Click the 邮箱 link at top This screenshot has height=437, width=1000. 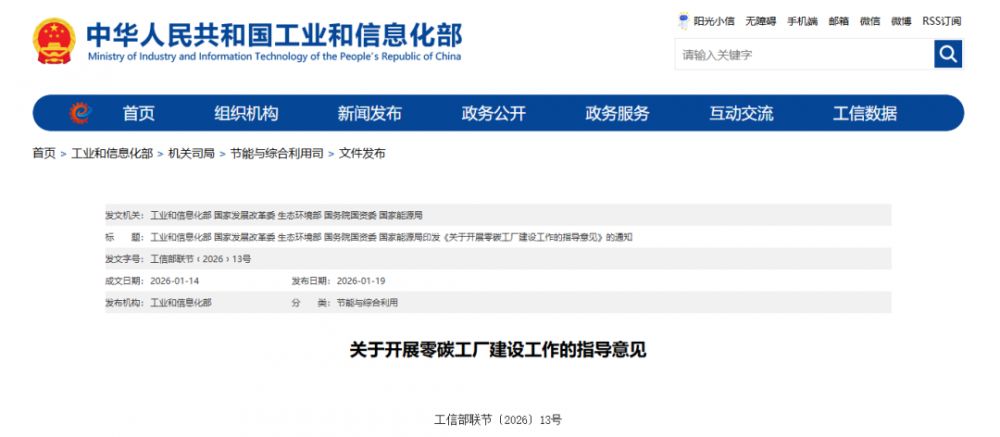point(838,21)
